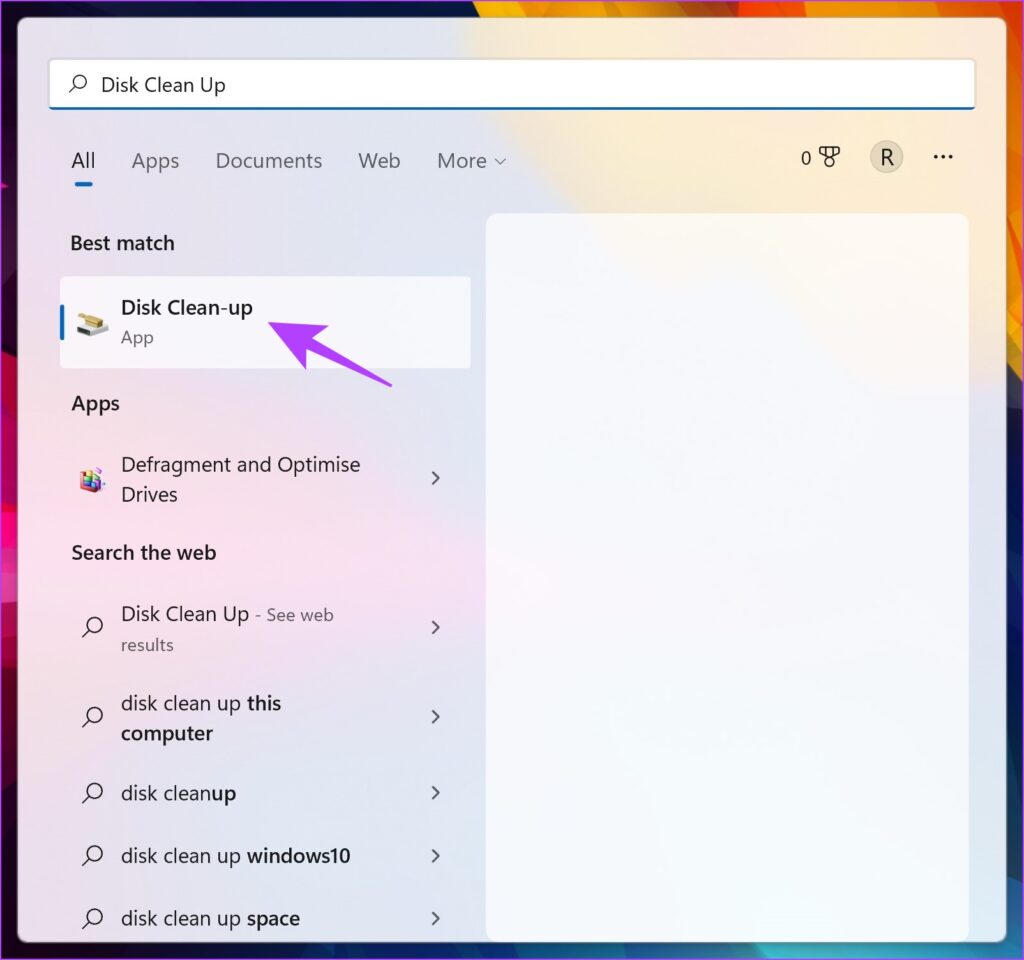The height and width of the screenshot is (960, 1024).
Task: Expand the 'disk clean up this computer' arrow
Action: (435, 717)
